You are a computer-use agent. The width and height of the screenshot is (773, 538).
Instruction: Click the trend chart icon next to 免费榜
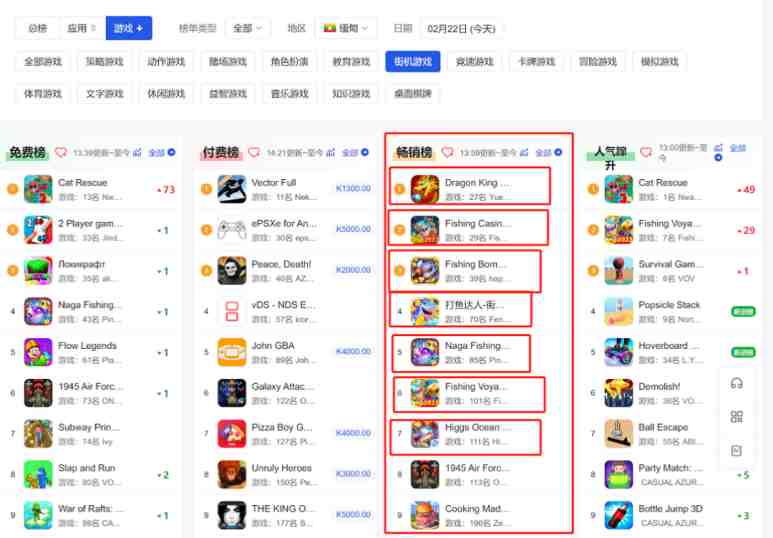click(x=138, y=153)
